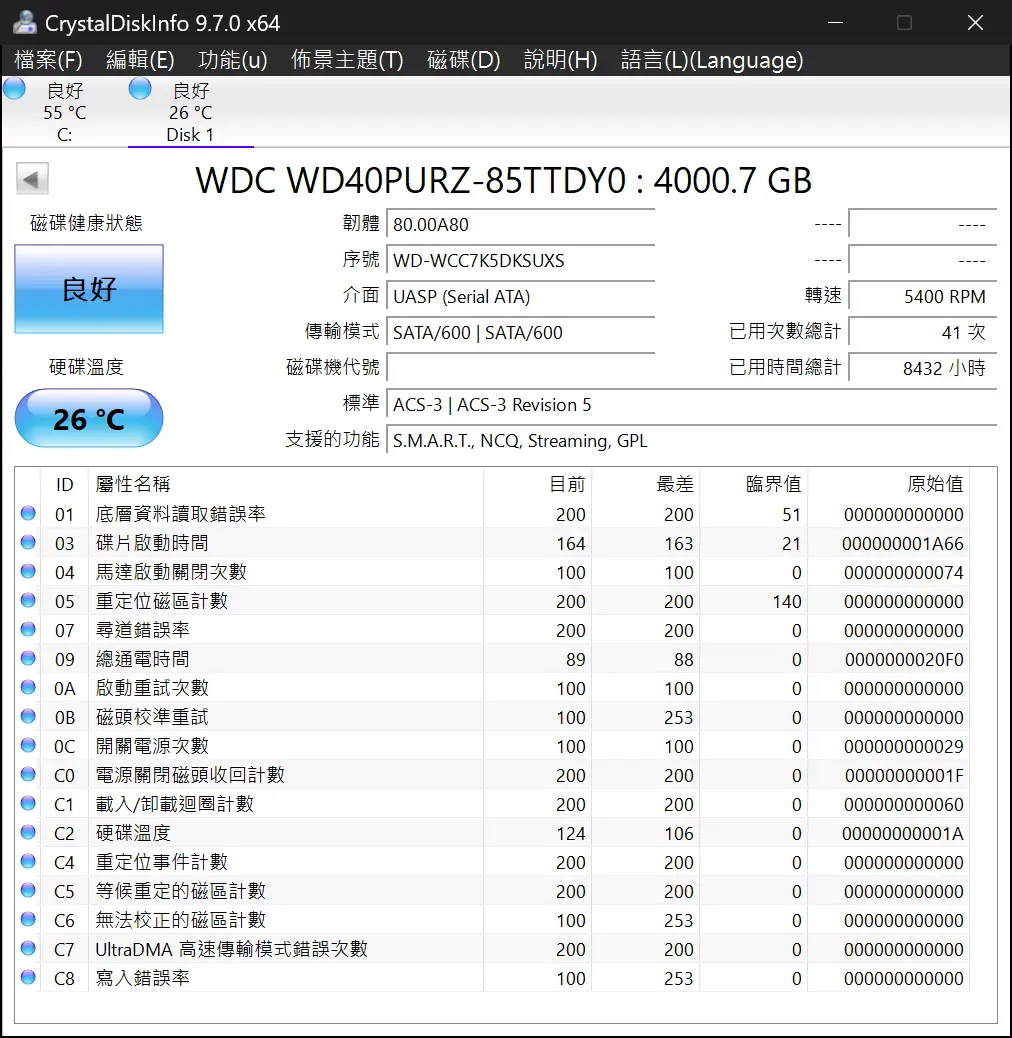Select raw value 000000001A66
Image resolution: width=1012 pixels, height=1038 pixels.
[x=903, y=544]
